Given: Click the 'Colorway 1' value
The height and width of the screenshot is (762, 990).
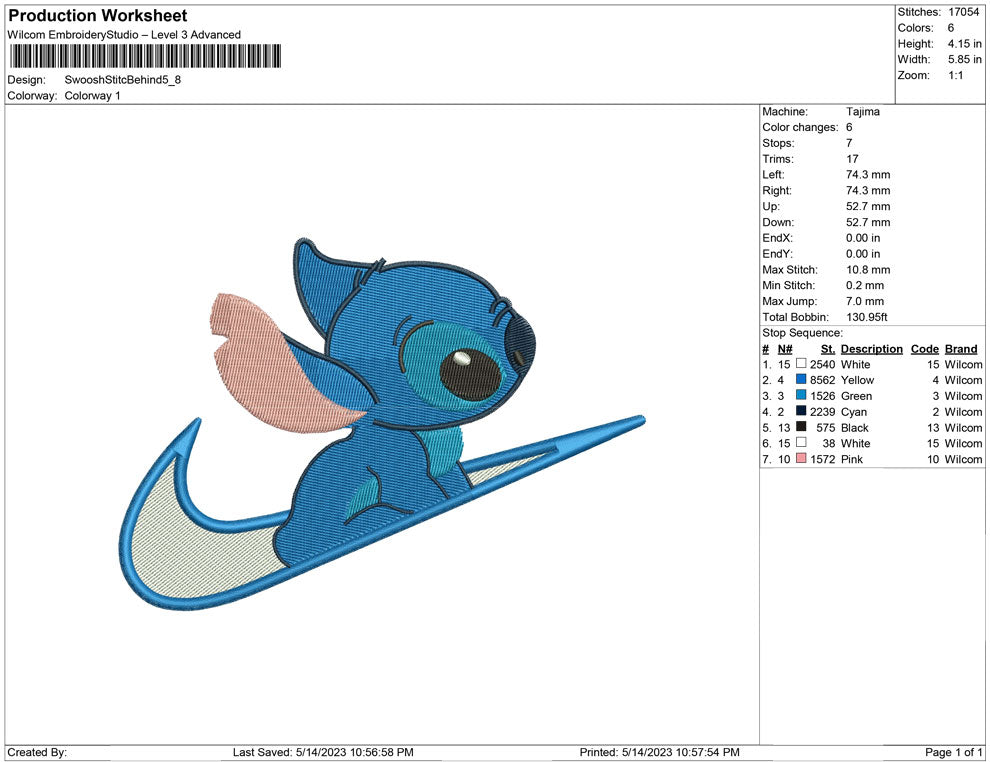Looking at the screenshot, I should pos(92,96).
